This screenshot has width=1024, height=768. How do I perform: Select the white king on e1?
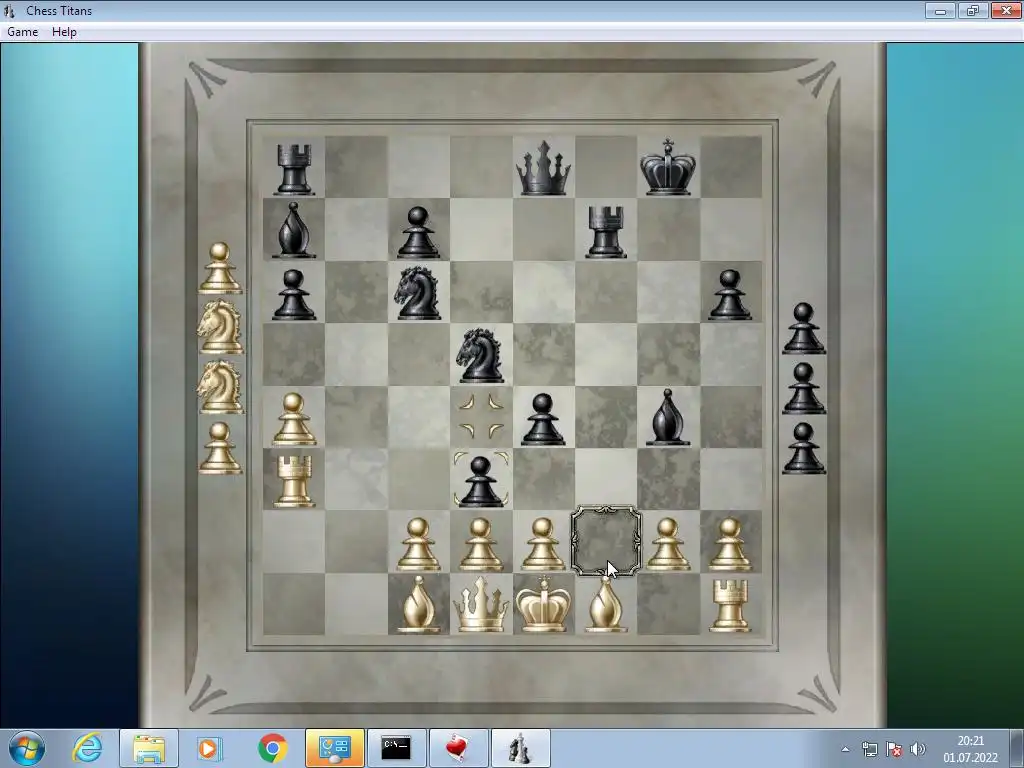543,603
